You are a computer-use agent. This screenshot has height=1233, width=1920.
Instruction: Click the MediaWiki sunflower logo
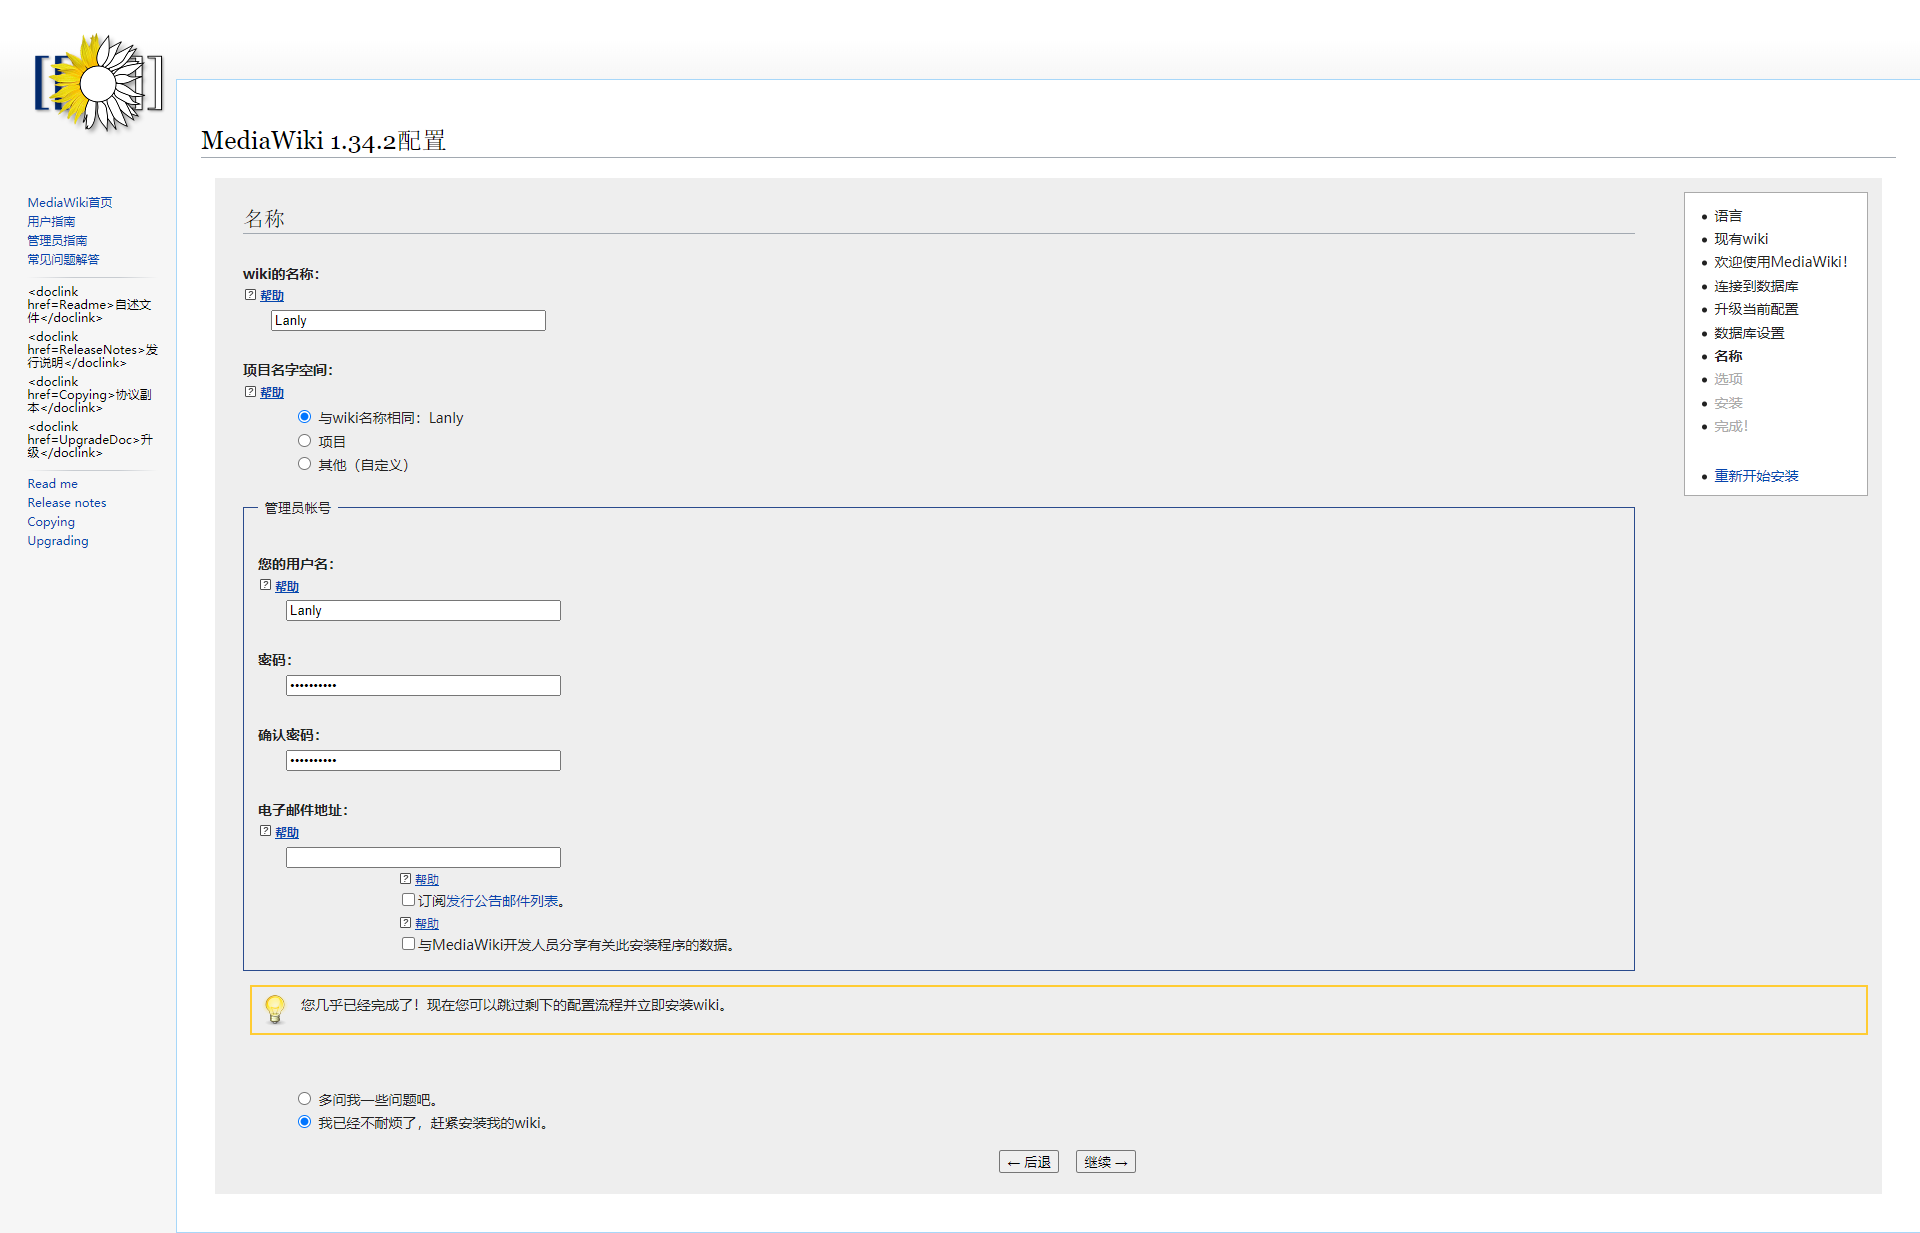click(98, 83)
